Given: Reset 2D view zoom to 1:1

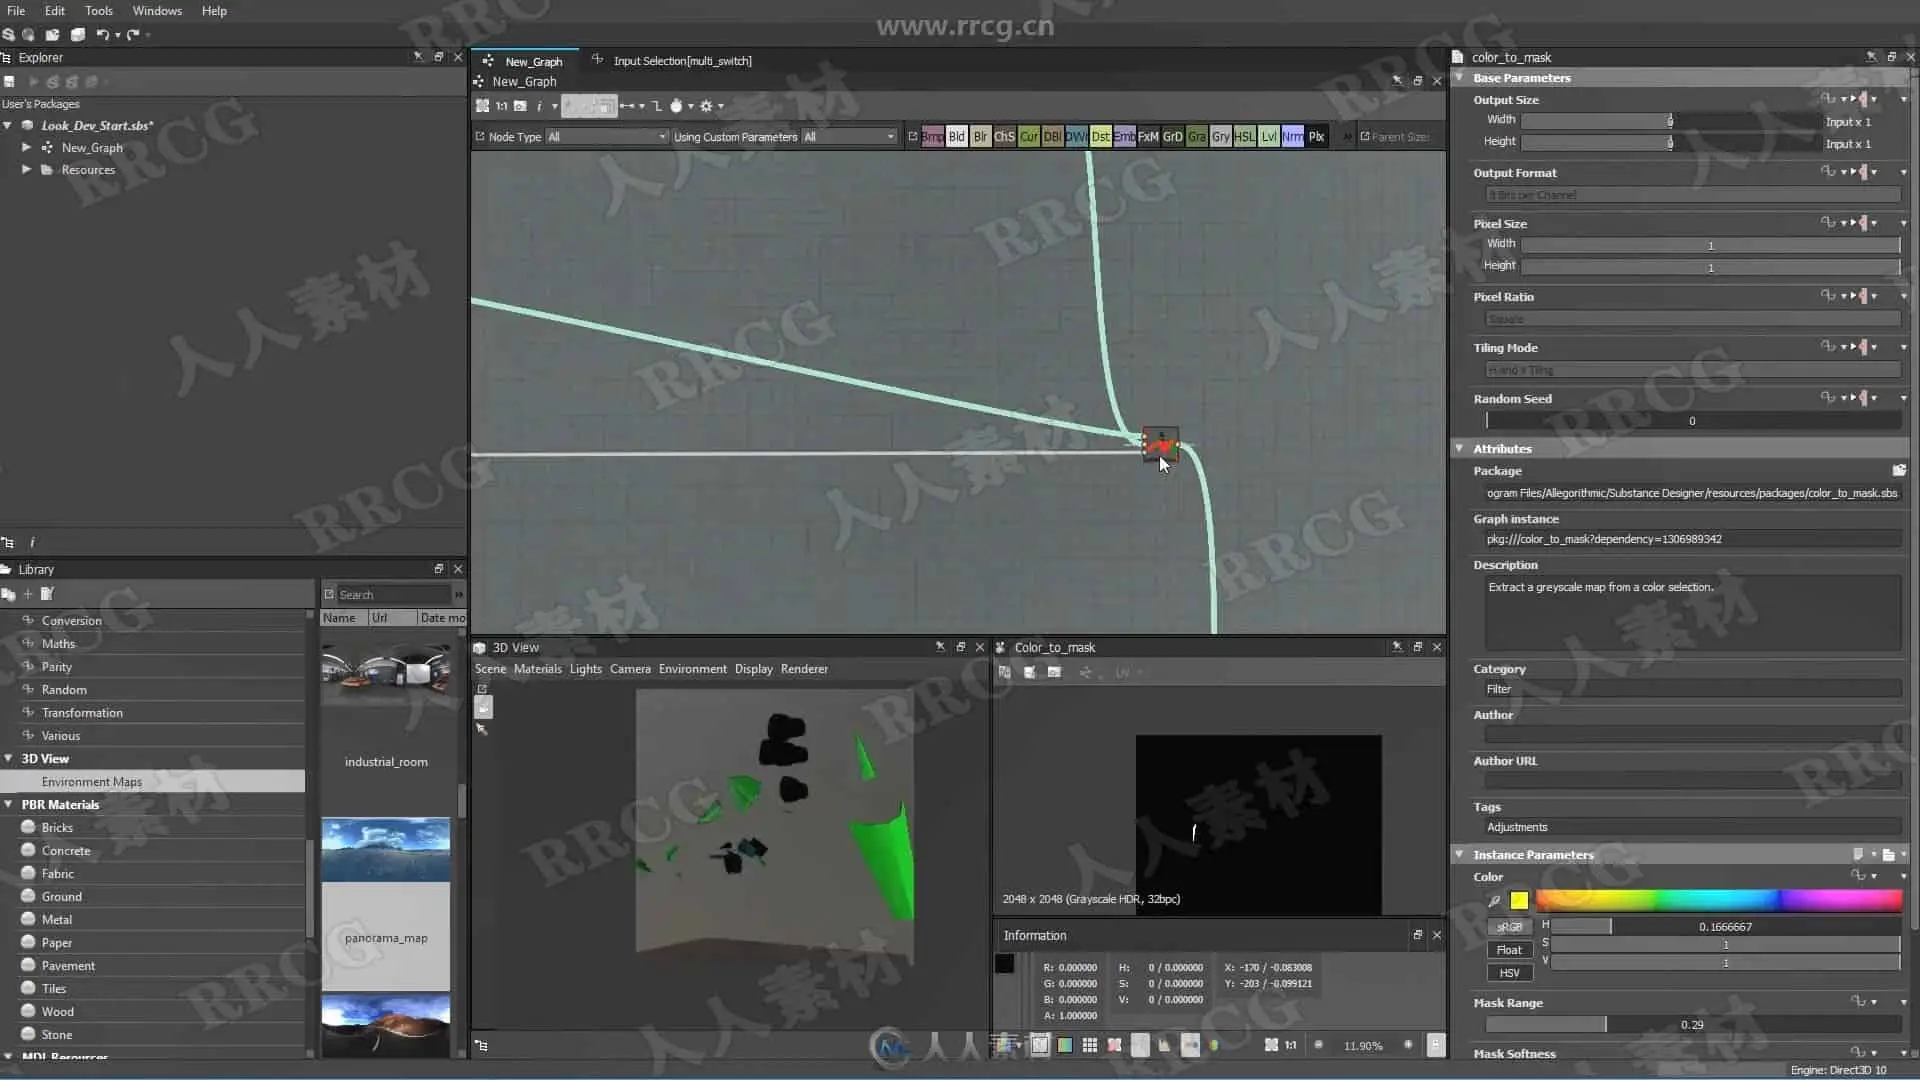Looking at the screenshot, I should 1290,1045.
